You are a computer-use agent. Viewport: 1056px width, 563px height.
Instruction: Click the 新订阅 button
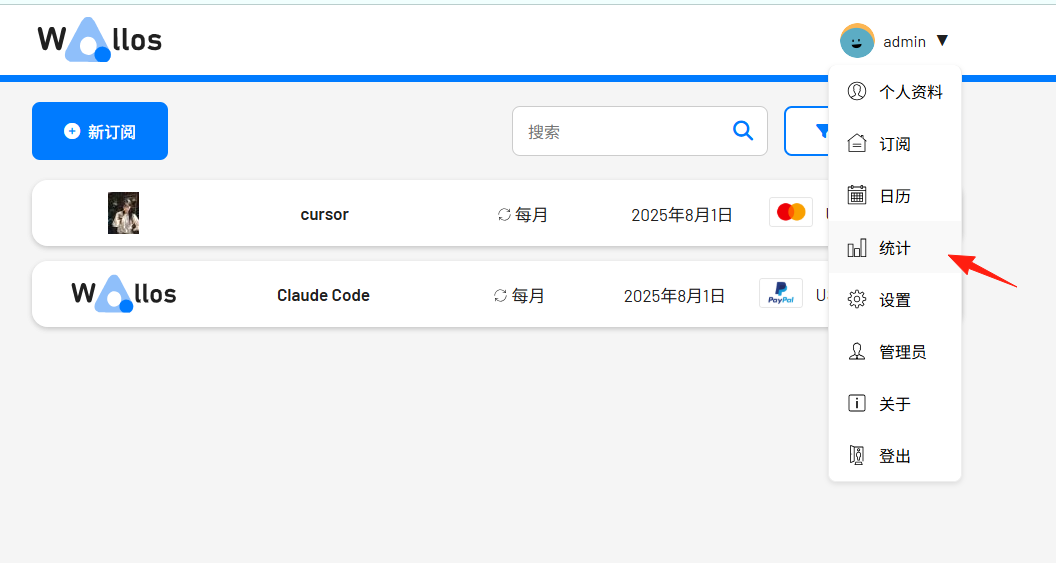click(x=100, y=131)
